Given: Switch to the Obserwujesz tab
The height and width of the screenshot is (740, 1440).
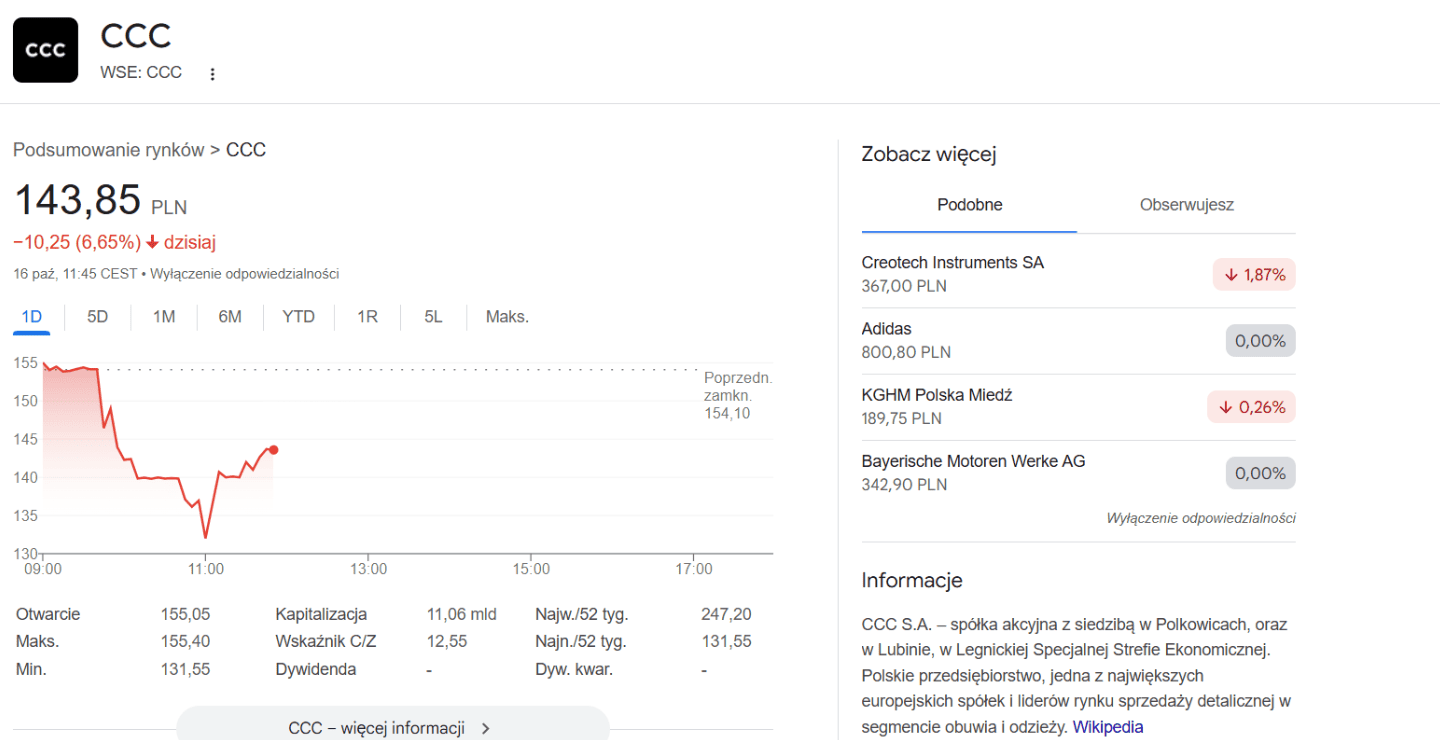Looking at the screenshot, I should coord(1186,205).
